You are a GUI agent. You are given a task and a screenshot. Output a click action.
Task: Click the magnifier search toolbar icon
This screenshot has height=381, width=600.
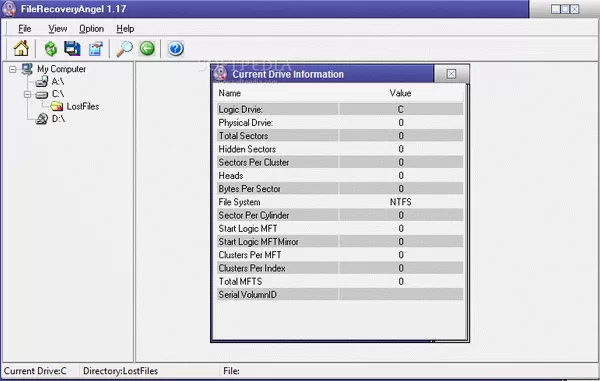click(124, 49)
